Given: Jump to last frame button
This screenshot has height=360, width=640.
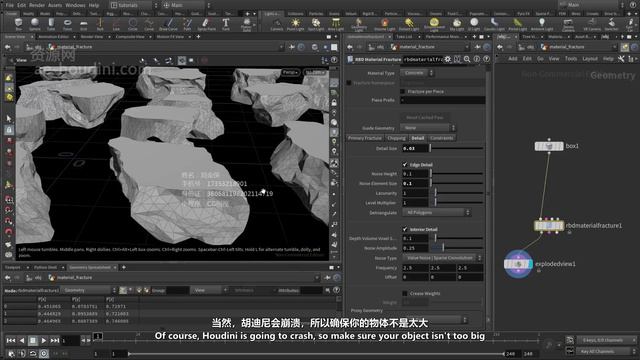Looking at the screenshot, I should click(55, 340).
